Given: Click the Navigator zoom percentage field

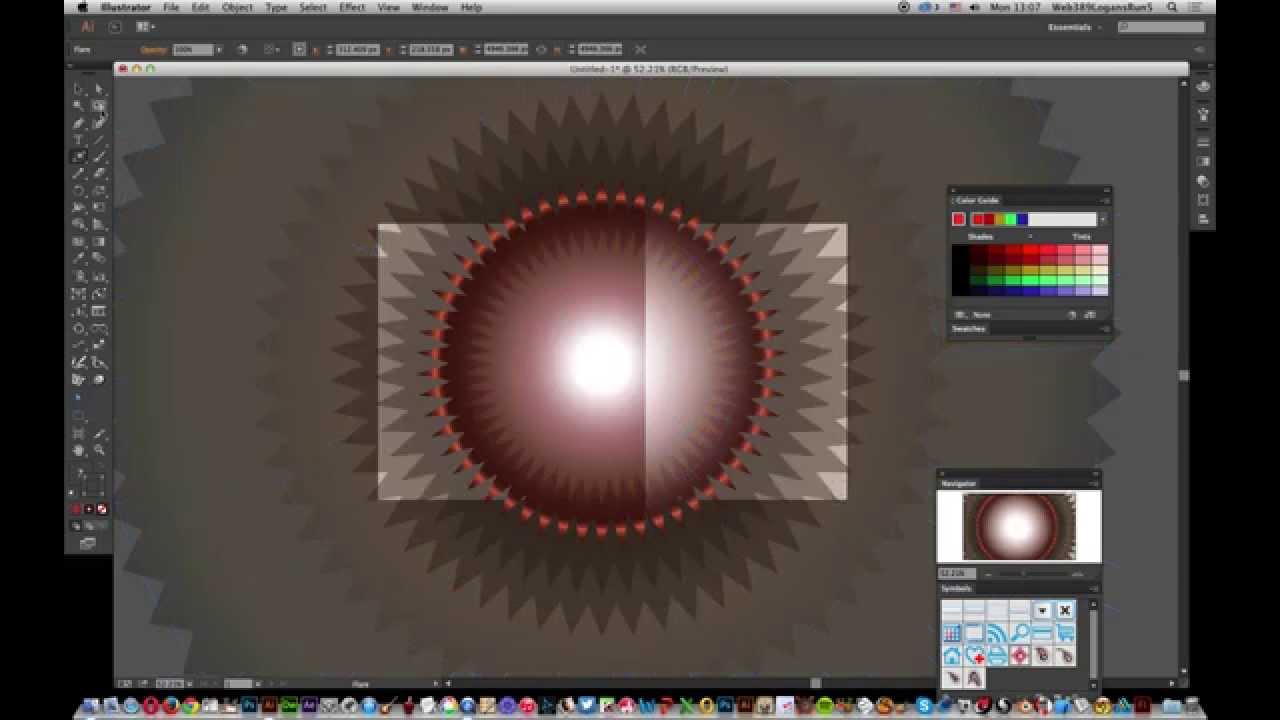Looking at the screenshot, I should [x=956, y=574].
